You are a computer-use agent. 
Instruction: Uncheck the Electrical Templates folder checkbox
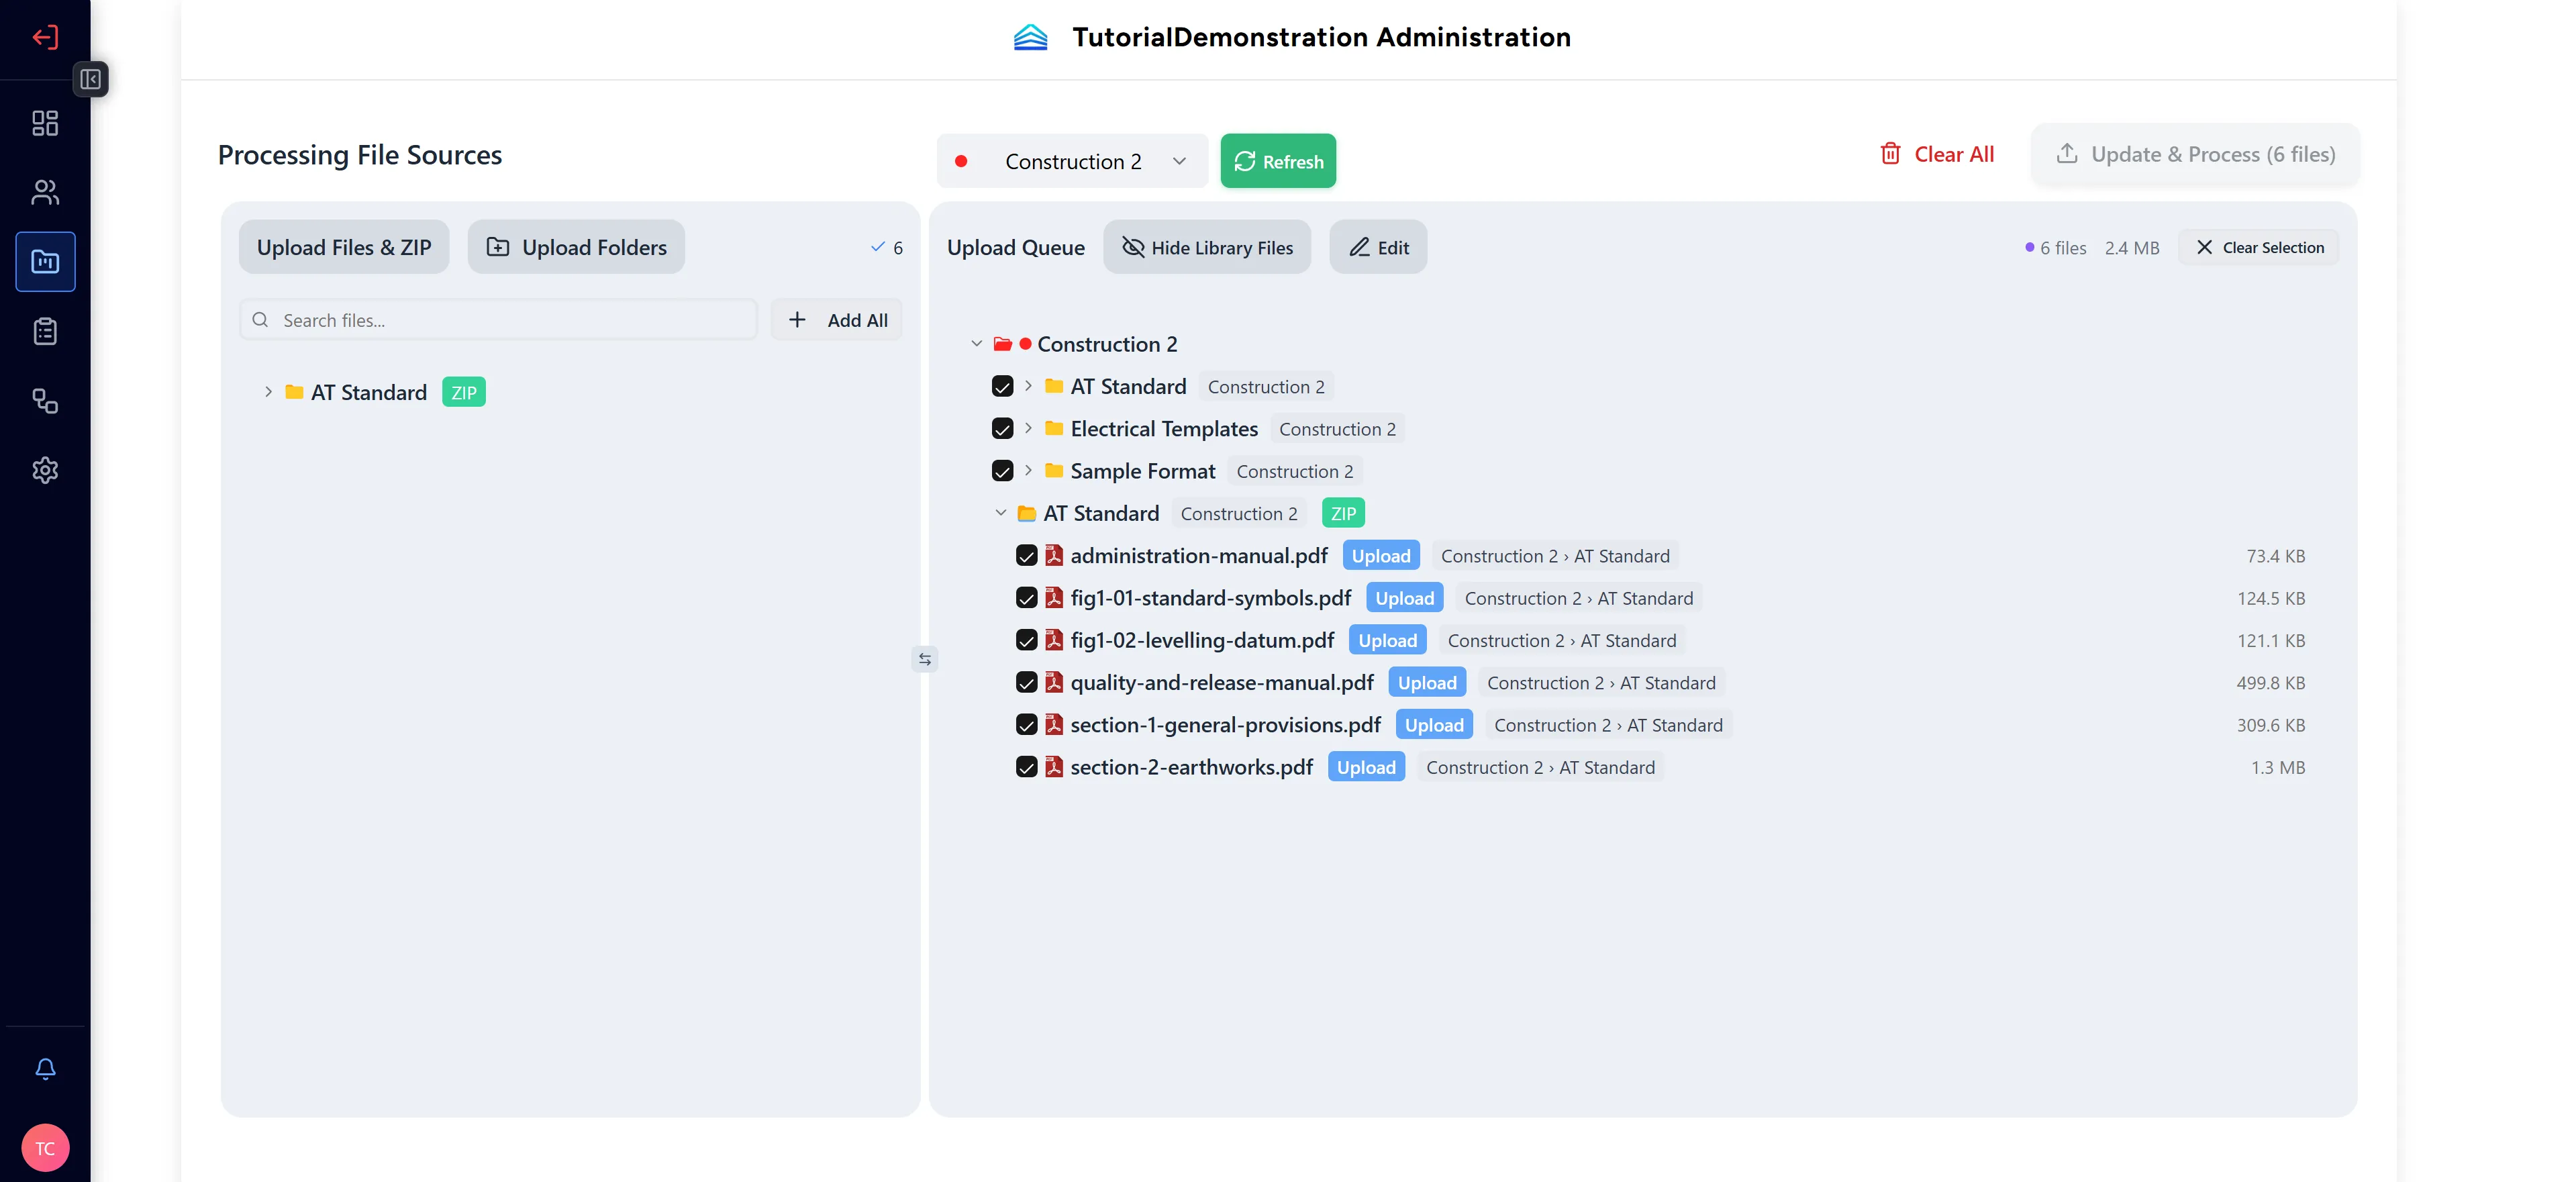click(1002, 429)
